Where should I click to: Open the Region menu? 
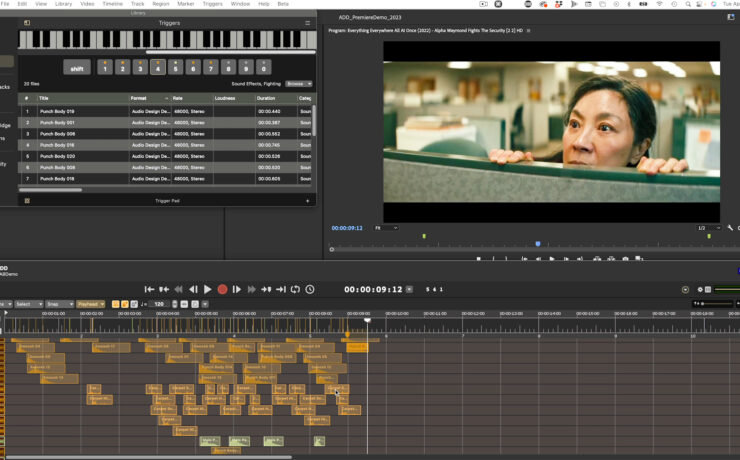[160, 4]
